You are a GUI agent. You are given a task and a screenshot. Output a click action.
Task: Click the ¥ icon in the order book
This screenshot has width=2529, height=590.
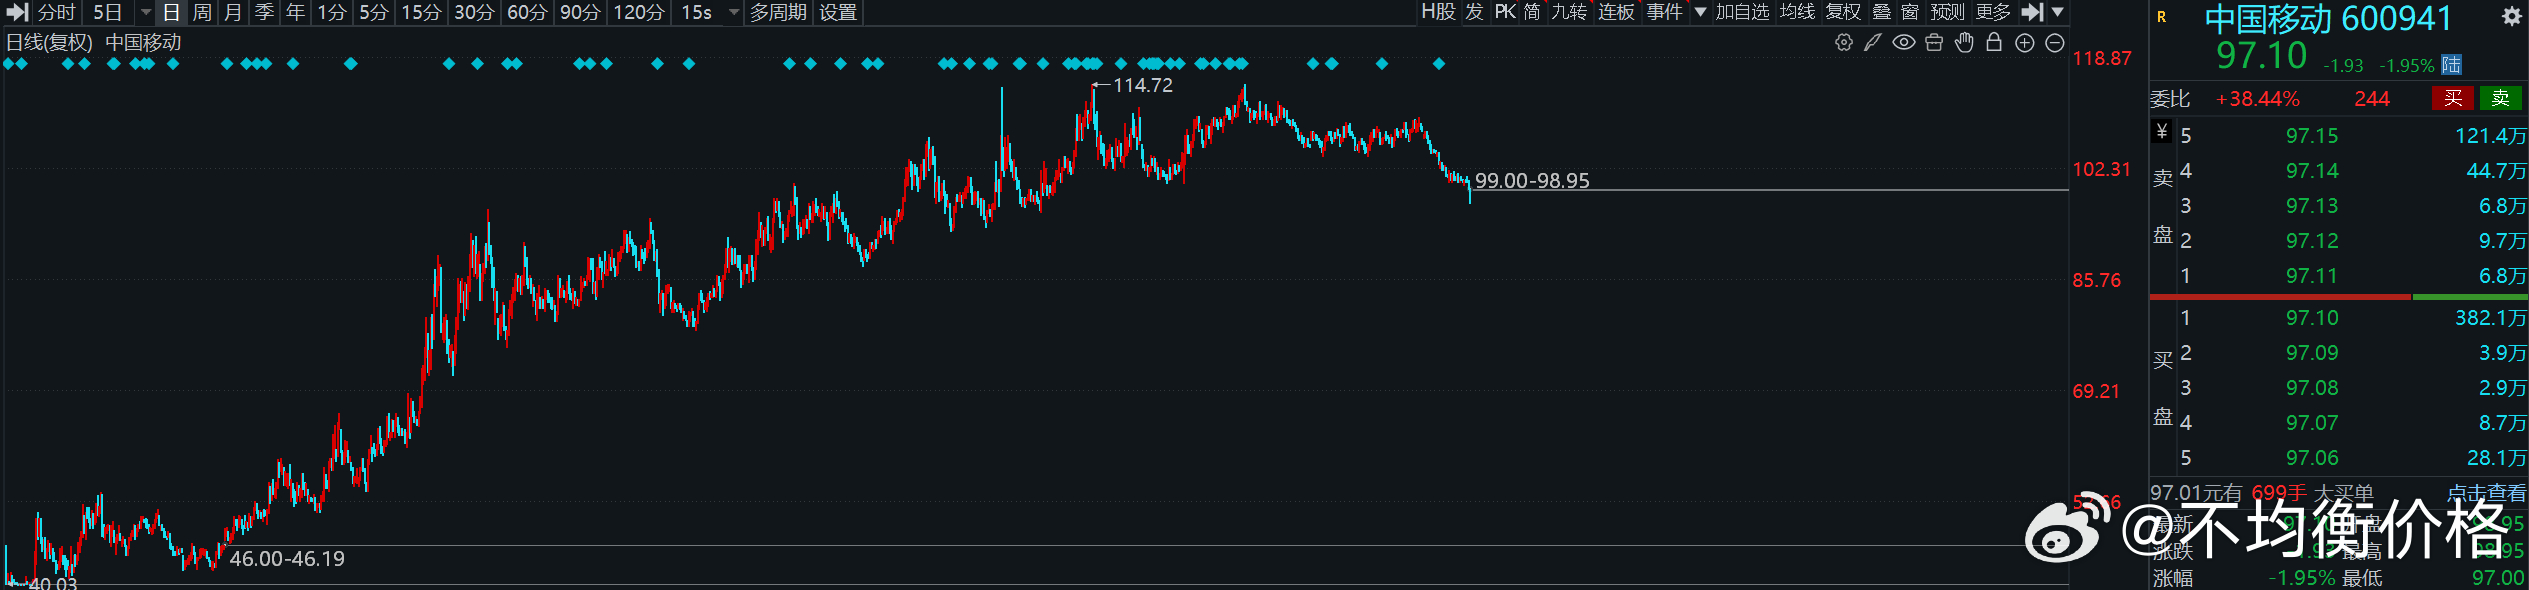click(2162, 131)
